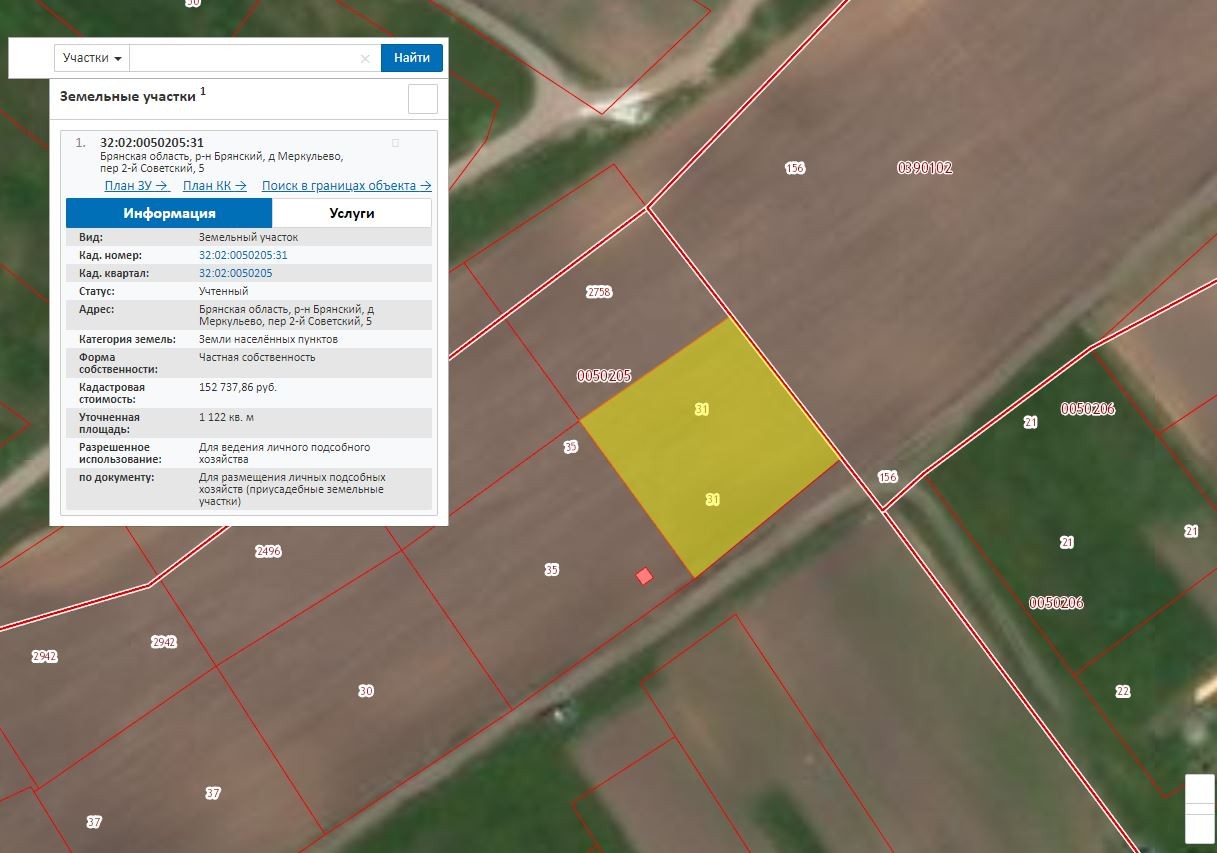Click the small square icon in the result card header
This screenshot has width=1217, height=853.
(x=395, y=144)
